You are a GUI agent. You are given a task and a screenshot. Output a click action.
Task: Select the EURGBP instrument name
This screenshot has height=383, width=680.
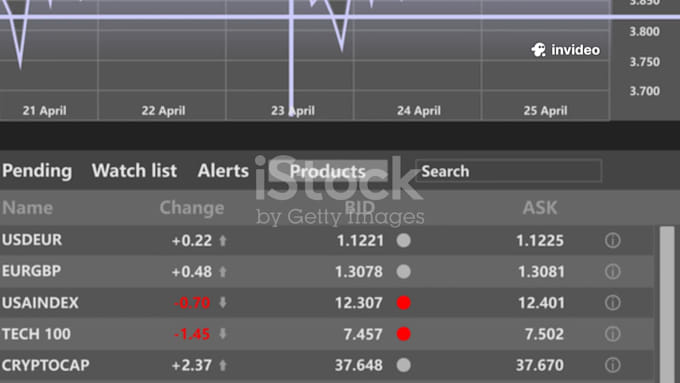click(x=31, y=271)
